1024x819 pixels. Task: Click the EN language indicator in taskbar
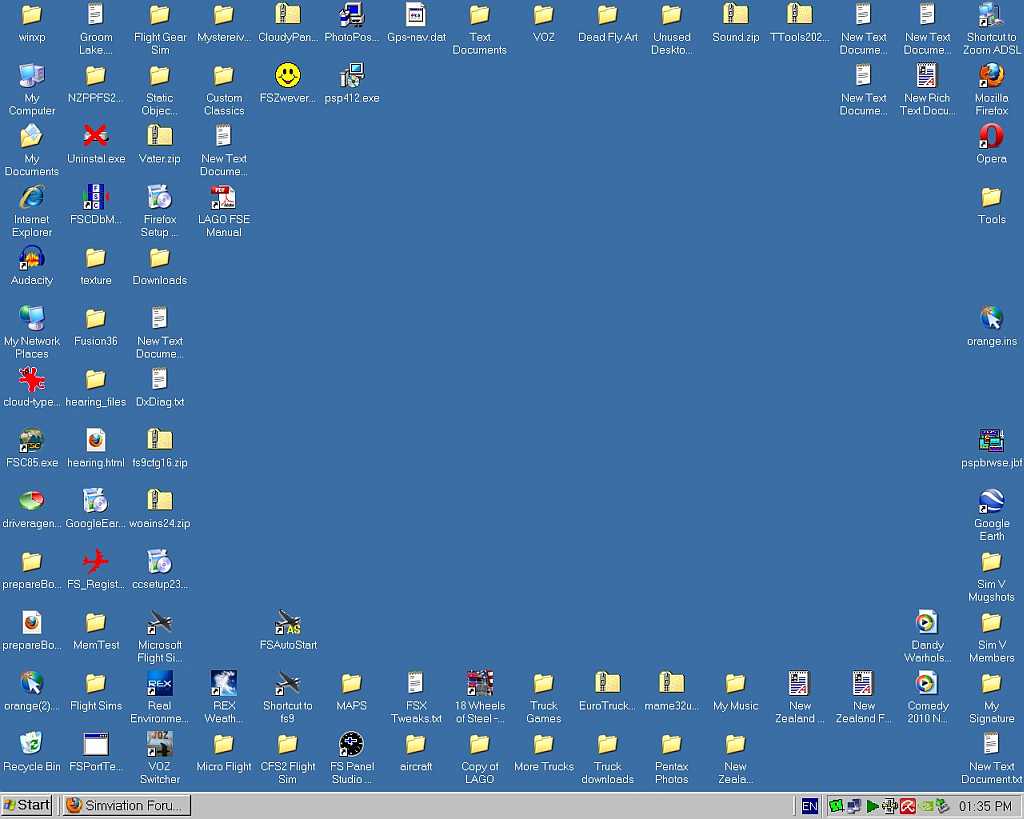(809, 806)
